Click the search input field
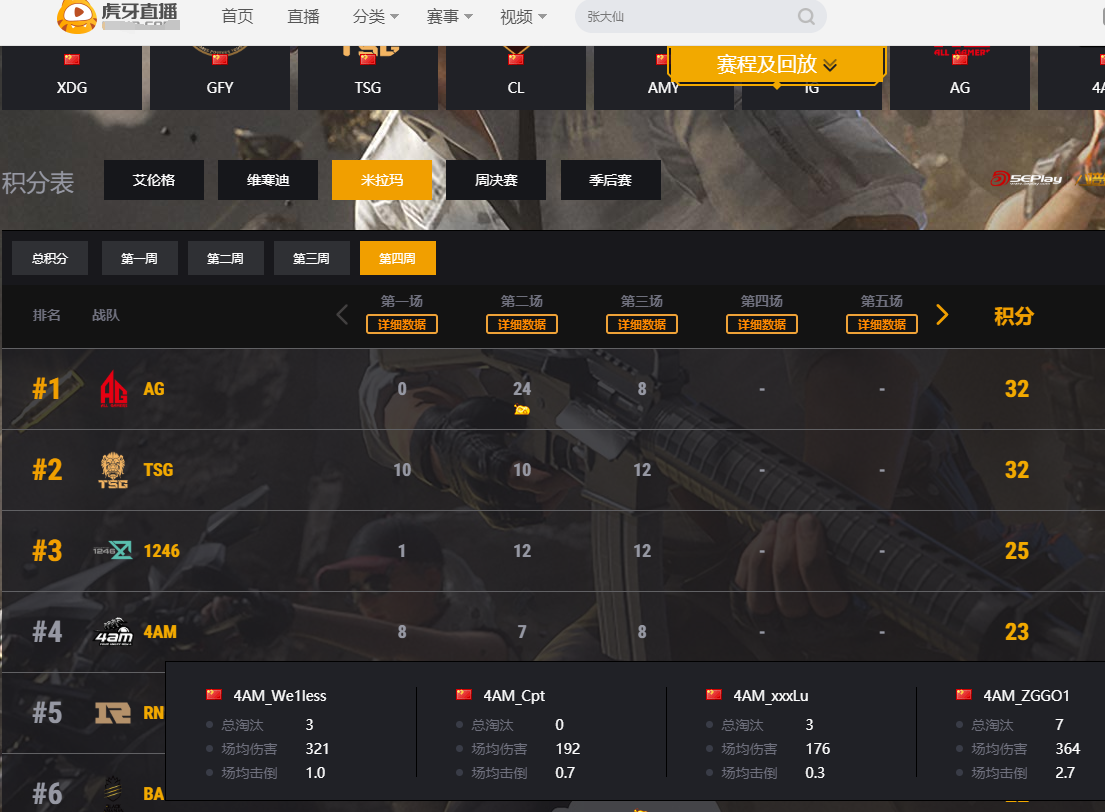Image resolution: width=1105 pixels, height=812 pixels. (687, 16)
